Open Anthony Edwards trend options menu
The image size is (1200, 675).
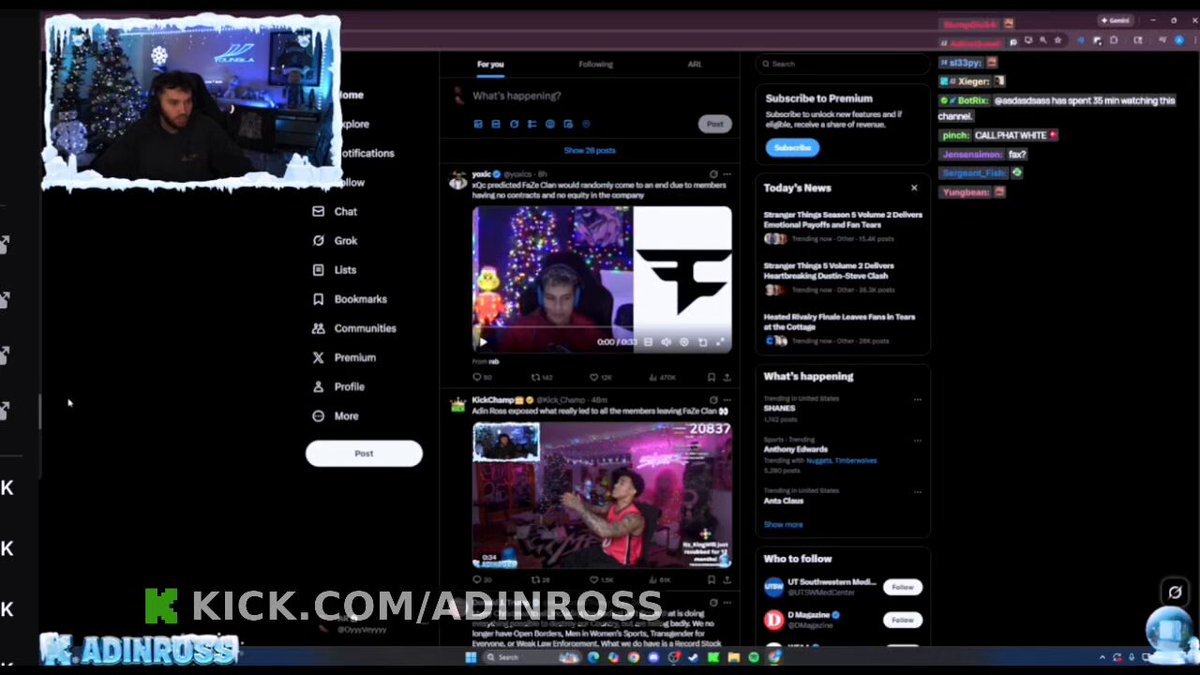coord(917,440)
